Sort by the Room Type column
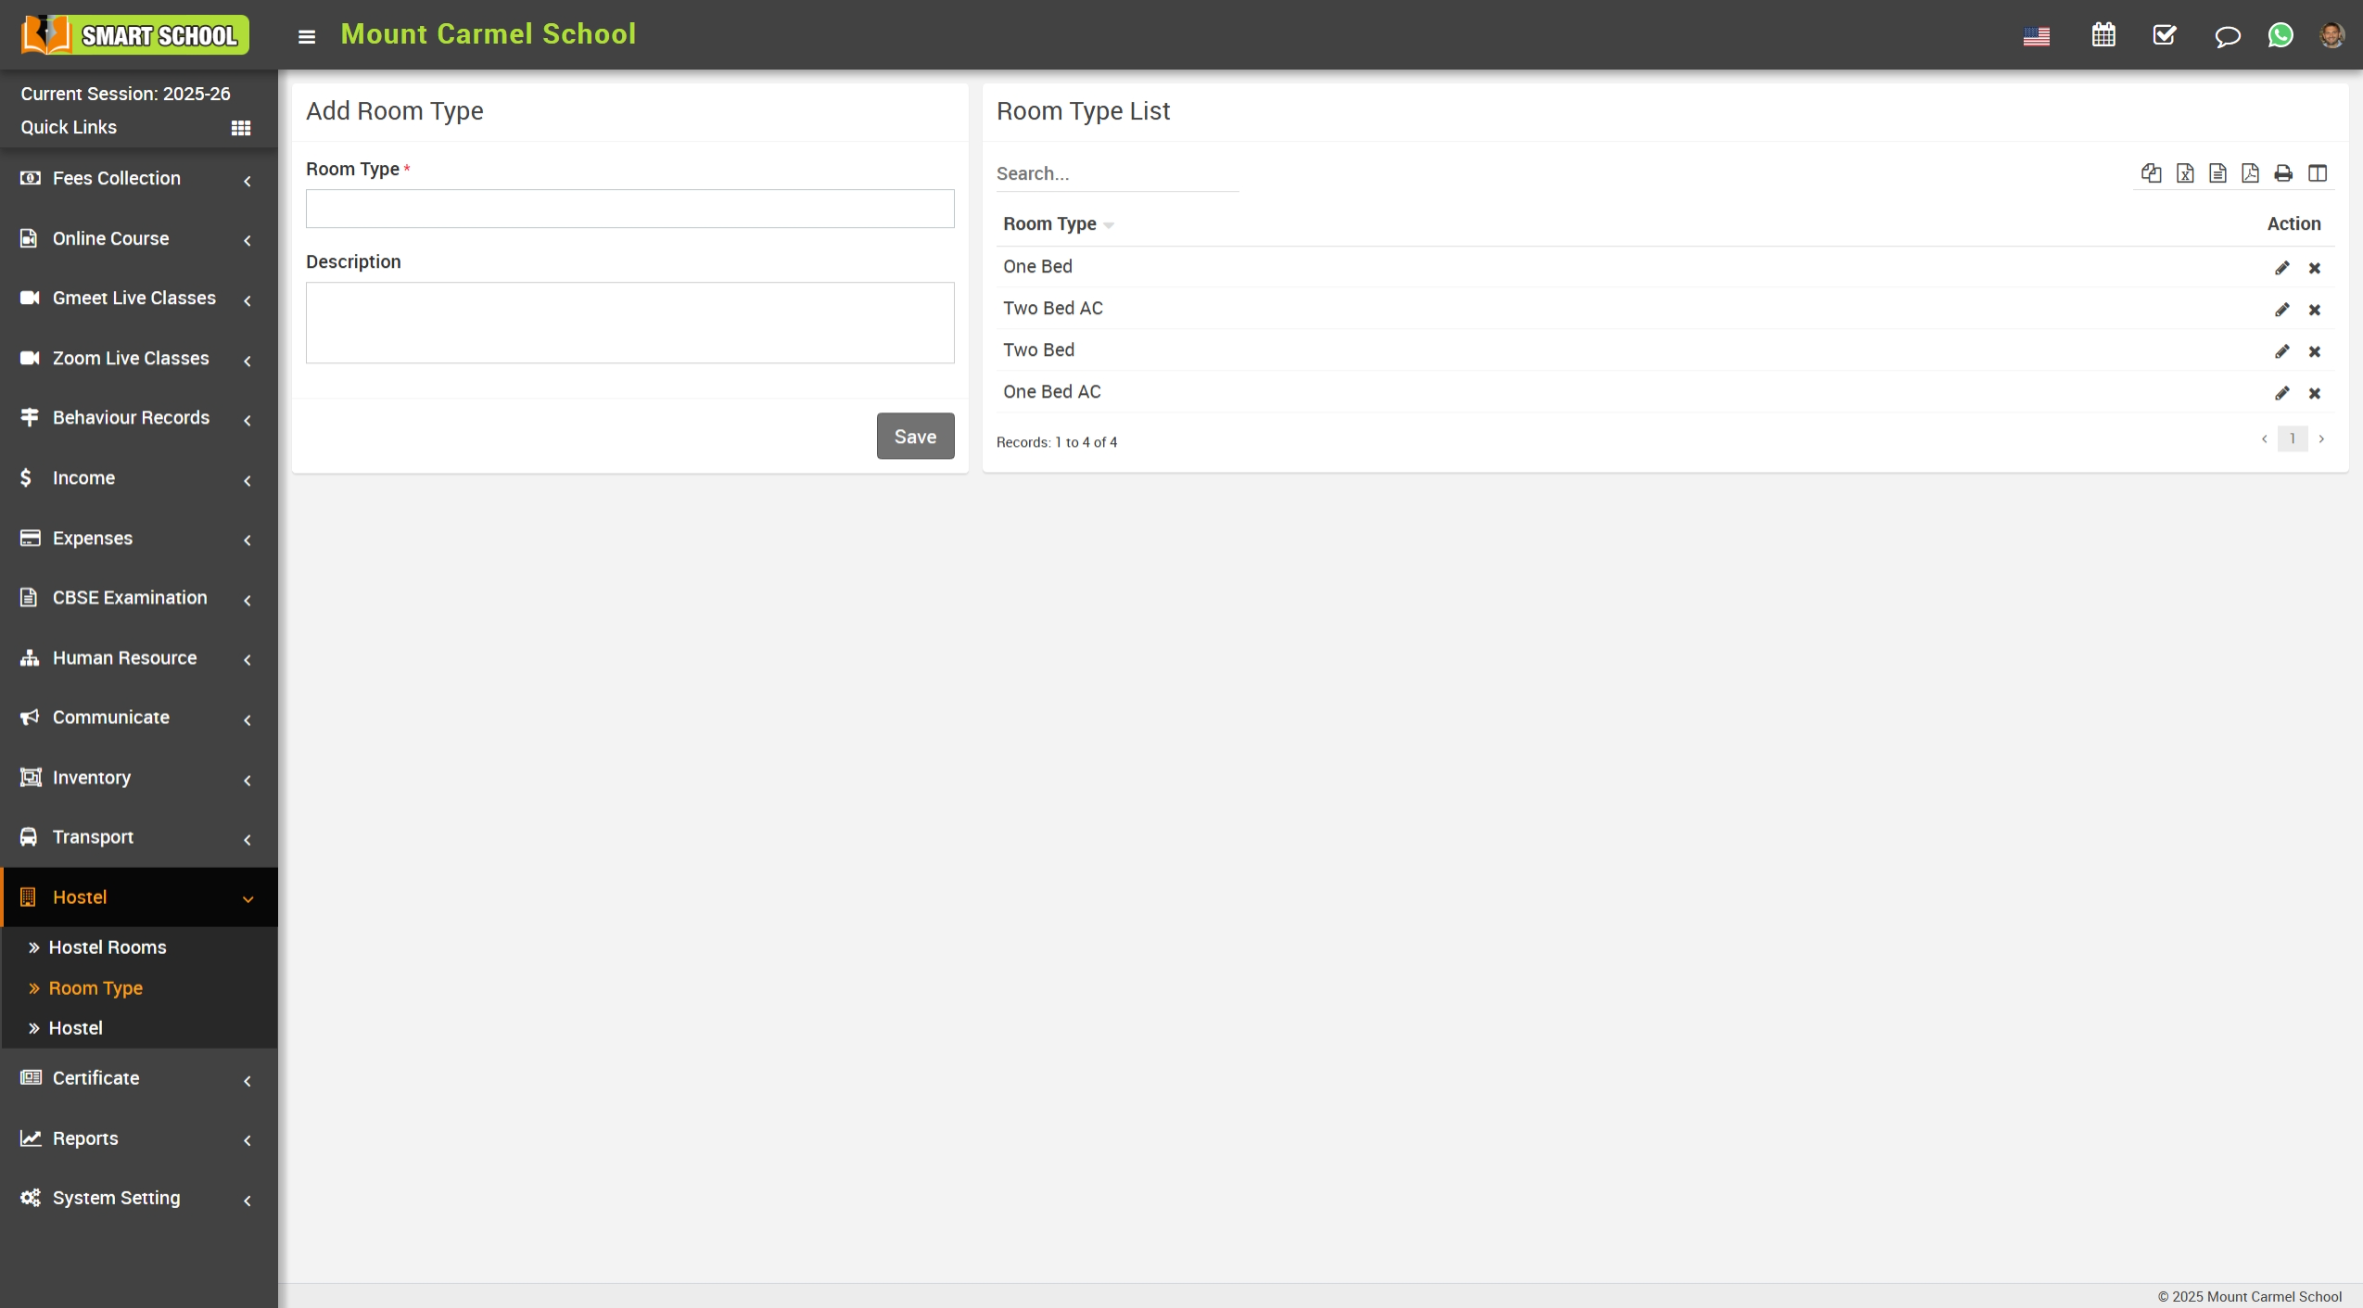This screenshot has height=1308, width=2363. click(1058, 224)
